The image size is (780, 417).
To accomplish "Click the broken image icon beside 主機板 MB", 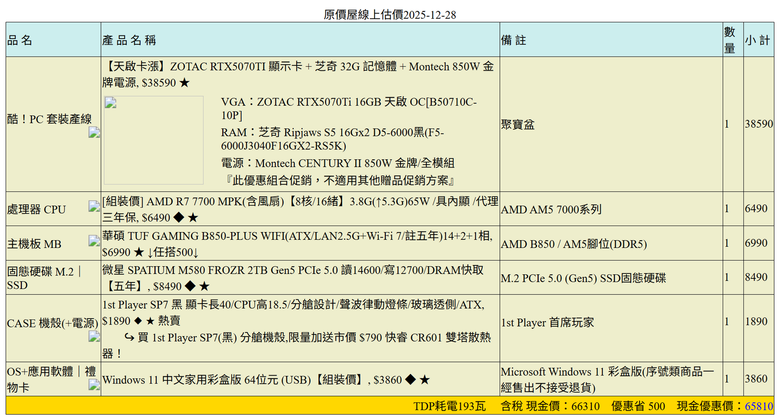I will click(95, 241).
